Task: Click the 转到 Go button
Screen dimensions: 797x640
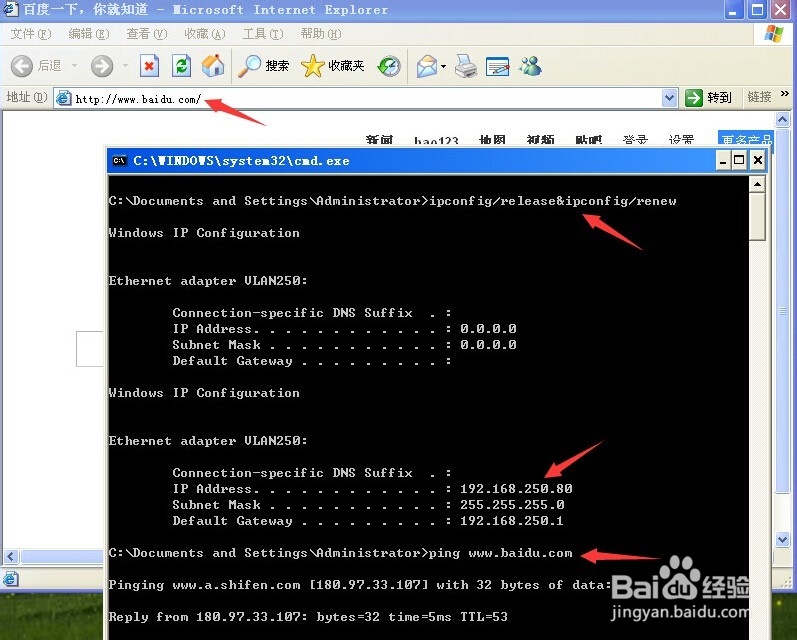Action: point(709,98)
